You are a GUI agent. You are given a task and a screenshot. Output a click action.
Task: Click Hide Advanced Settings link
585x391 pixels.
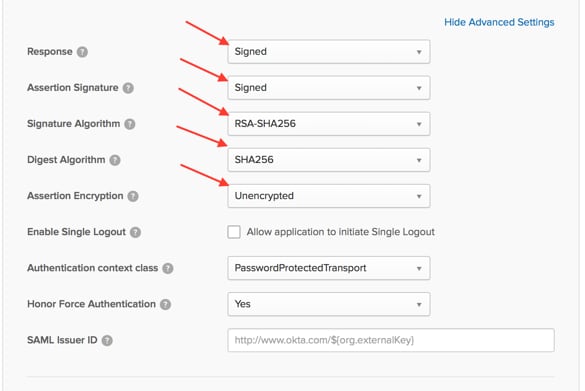tap(499, 22)
